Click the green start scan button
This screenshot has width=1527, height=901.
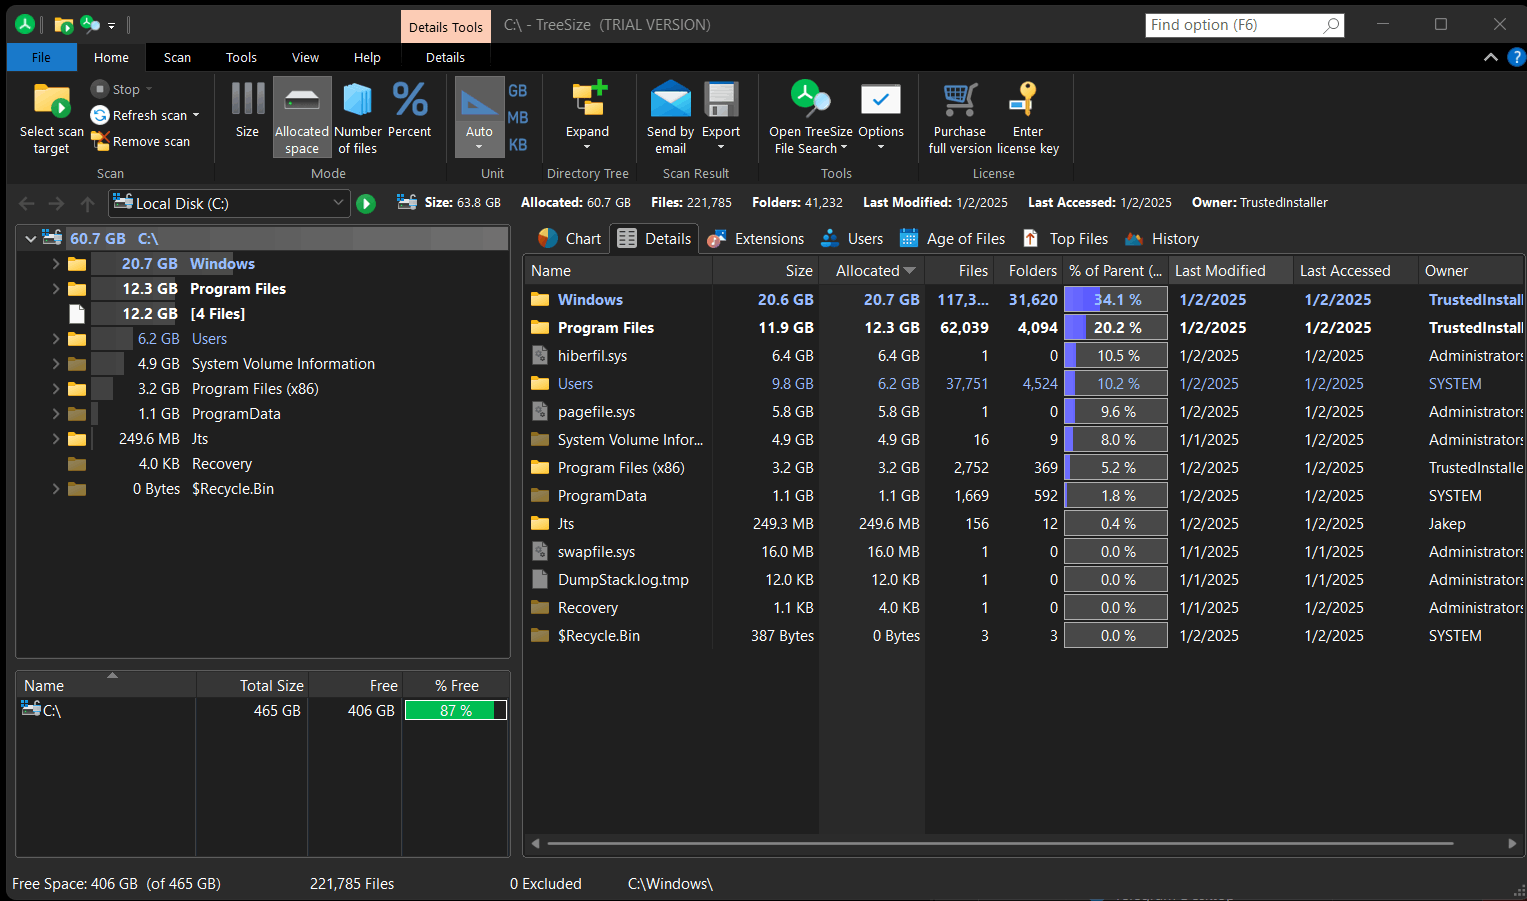tap(366, 204)
